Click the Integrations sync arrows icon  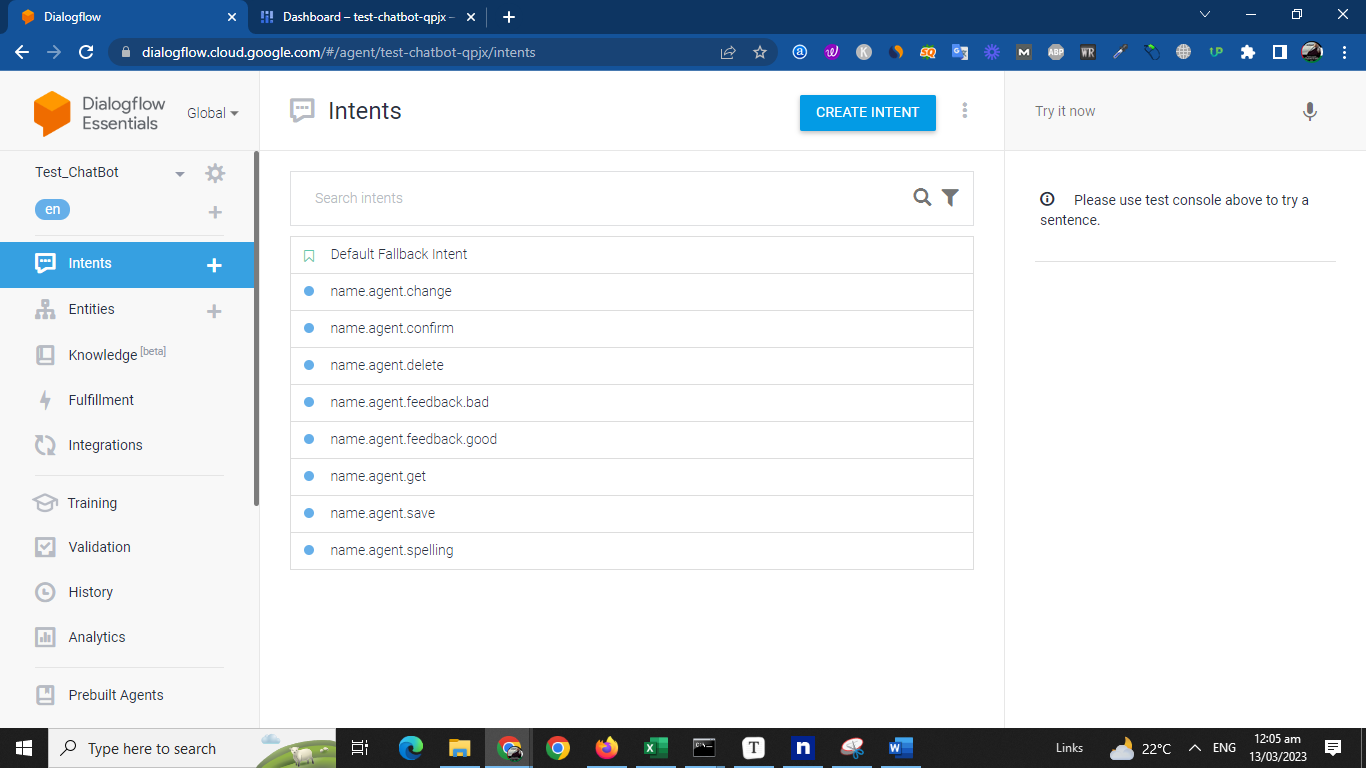(x=45, y=445)
